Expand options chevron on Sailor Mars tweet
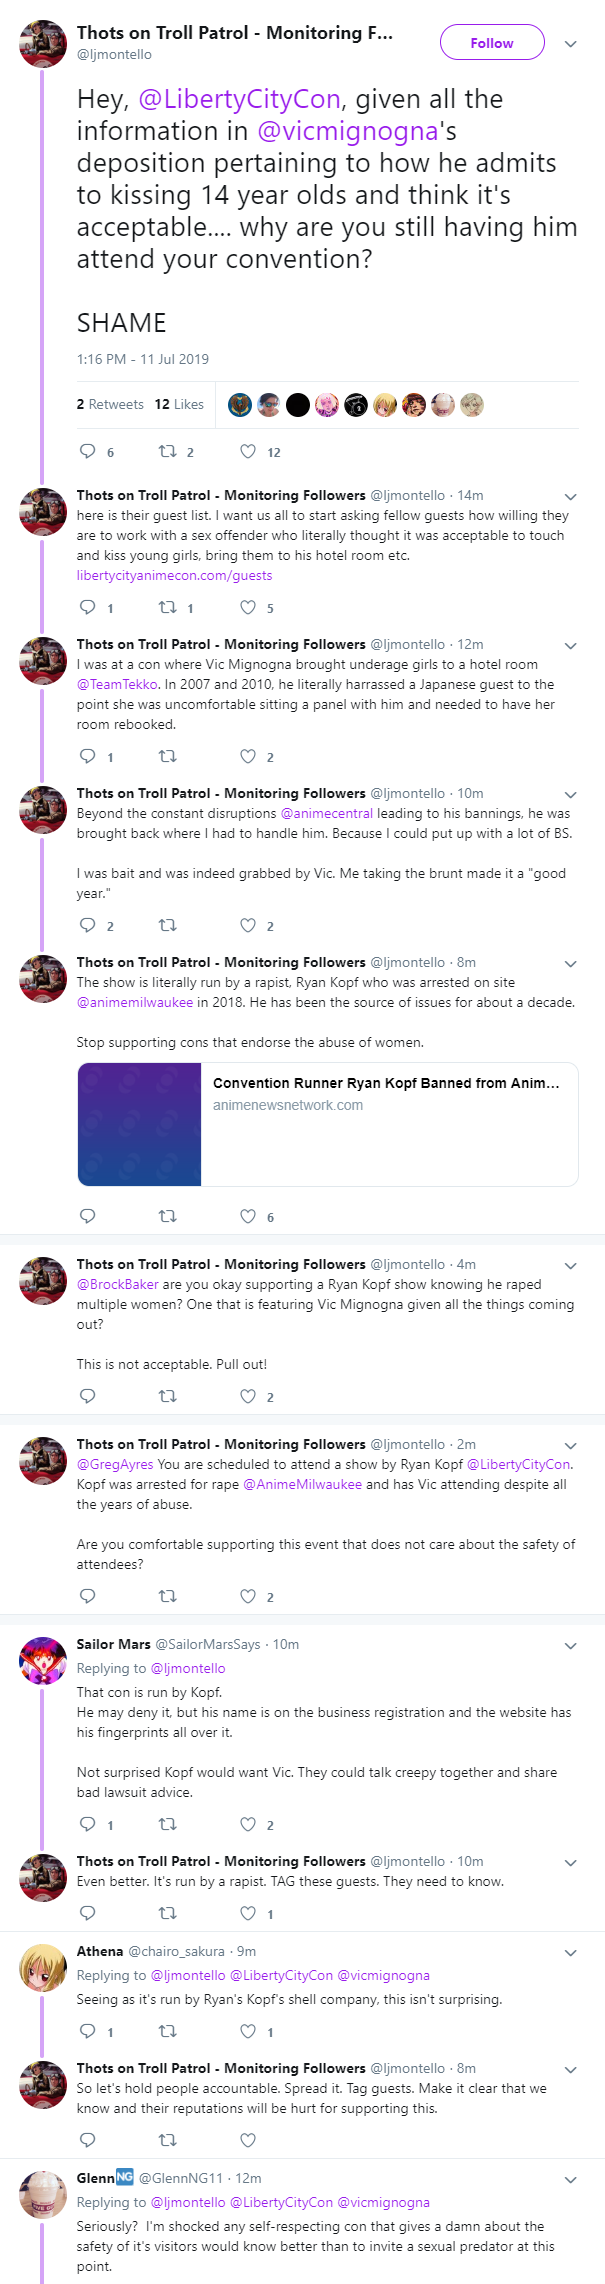The width and height of the screenshot is (605, 2284). [x=570, y=1646]
